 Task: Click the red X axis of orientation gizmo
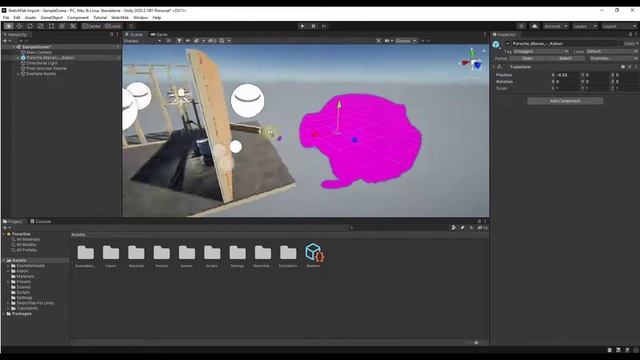[x=464, y=63]
